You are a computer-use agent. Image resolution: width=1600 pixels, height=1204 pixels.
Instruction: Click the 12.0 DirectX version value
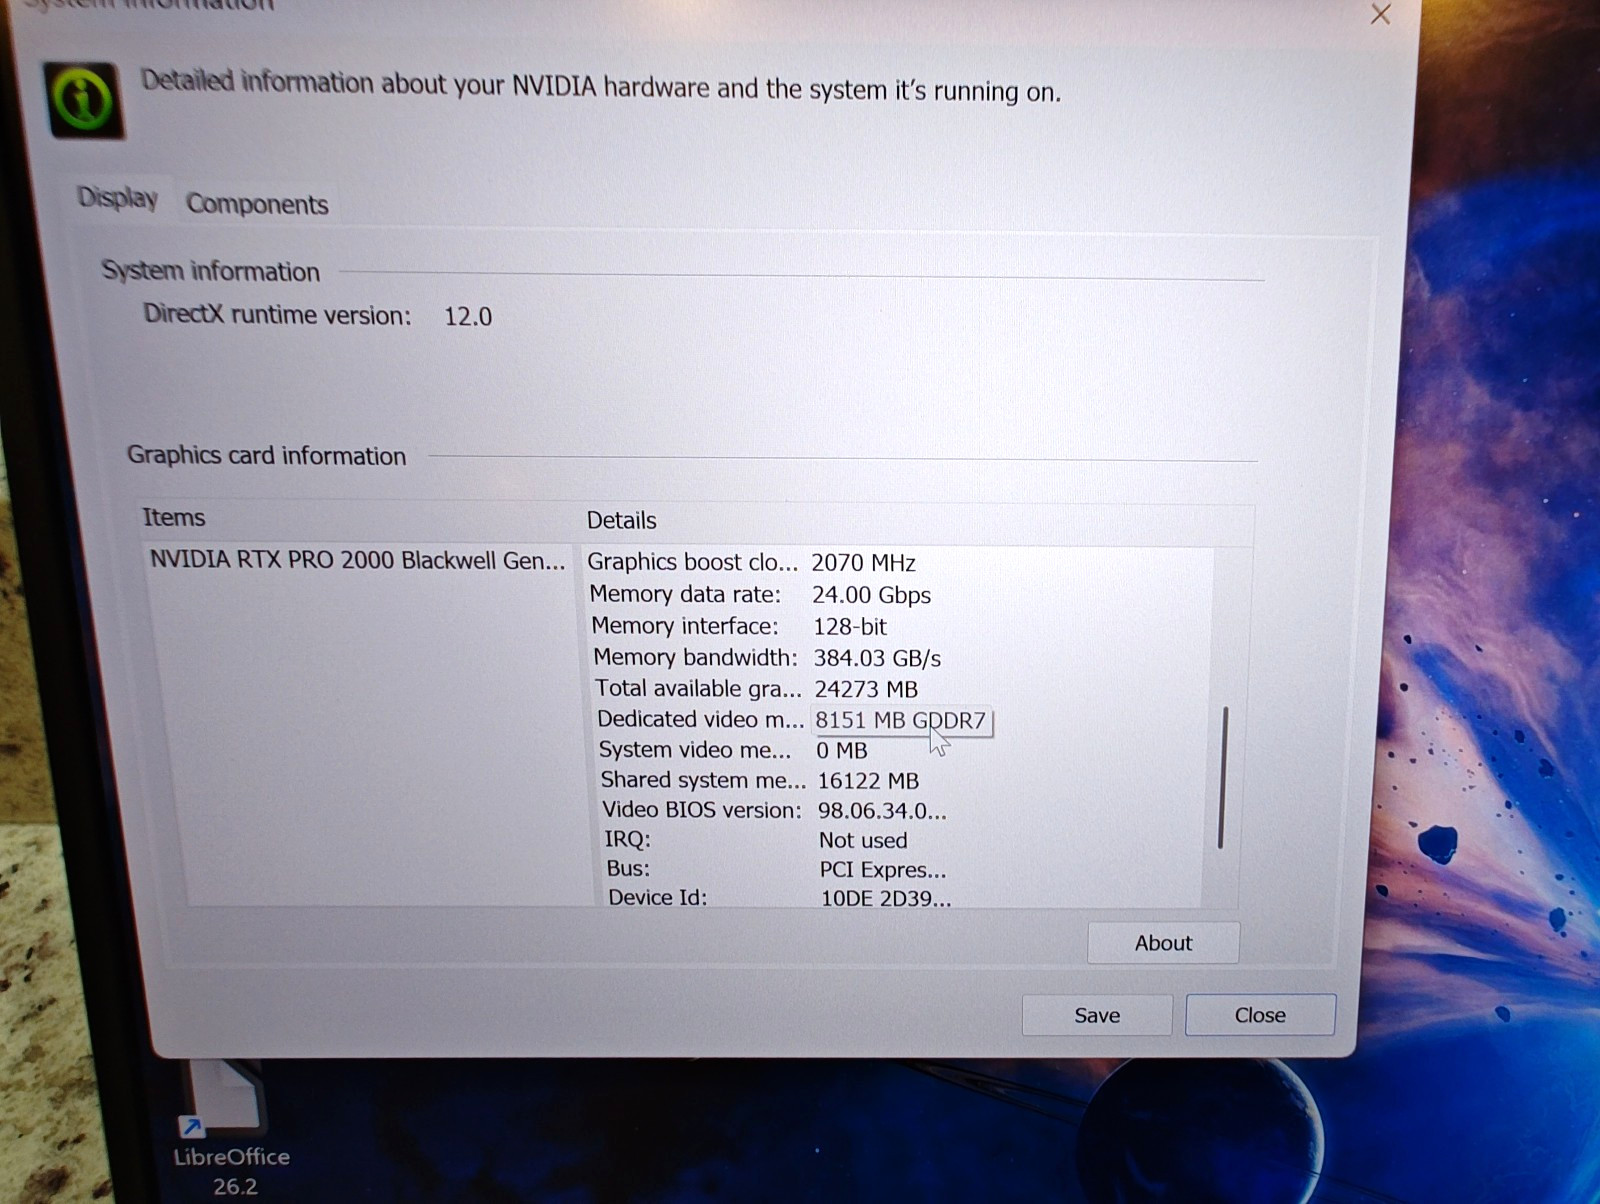coord(468,317)
